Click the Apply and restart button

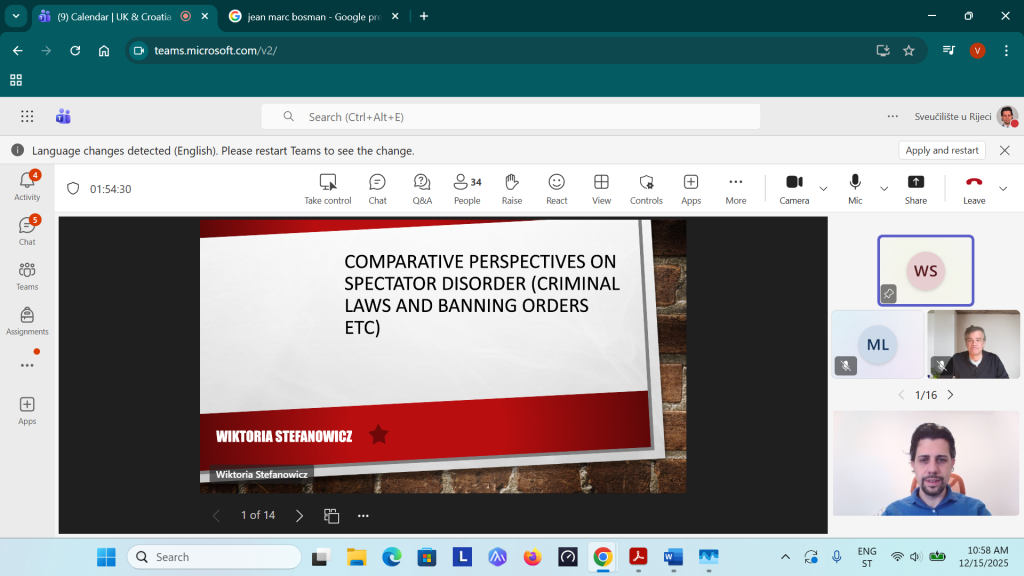[x=941, y=150]
